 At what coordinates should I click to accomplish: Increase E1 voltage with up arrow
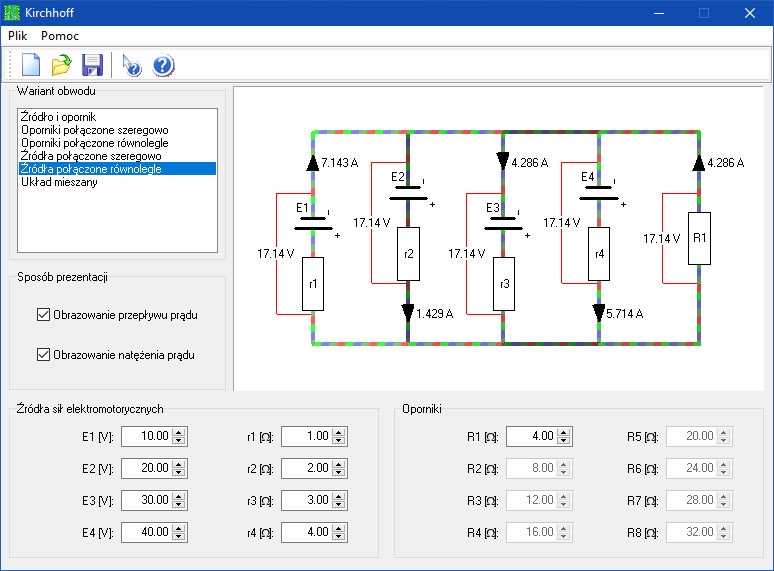click(x=179, y=431)
